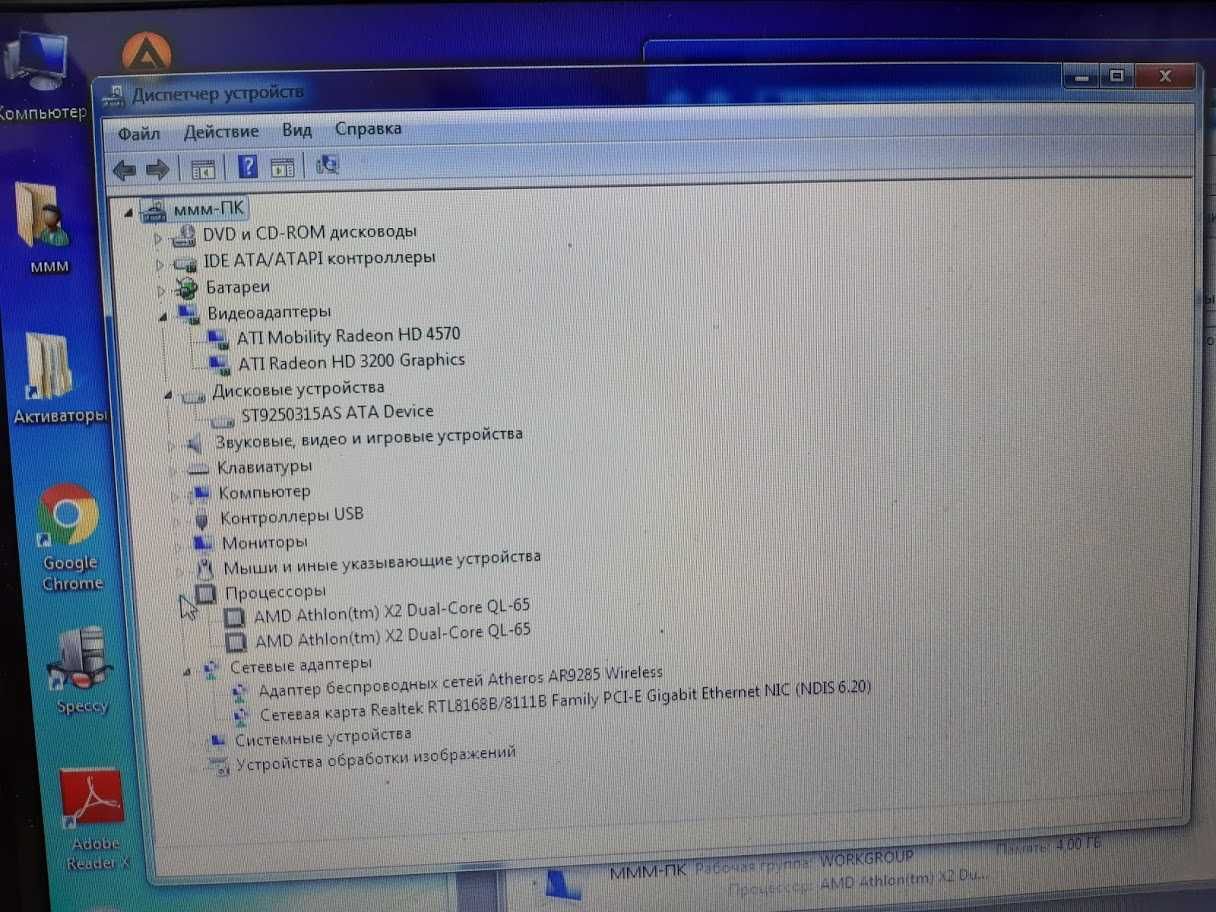Click the show/hide console tree toolbar icon
The image size is (1216, 912).
point(203,168)
